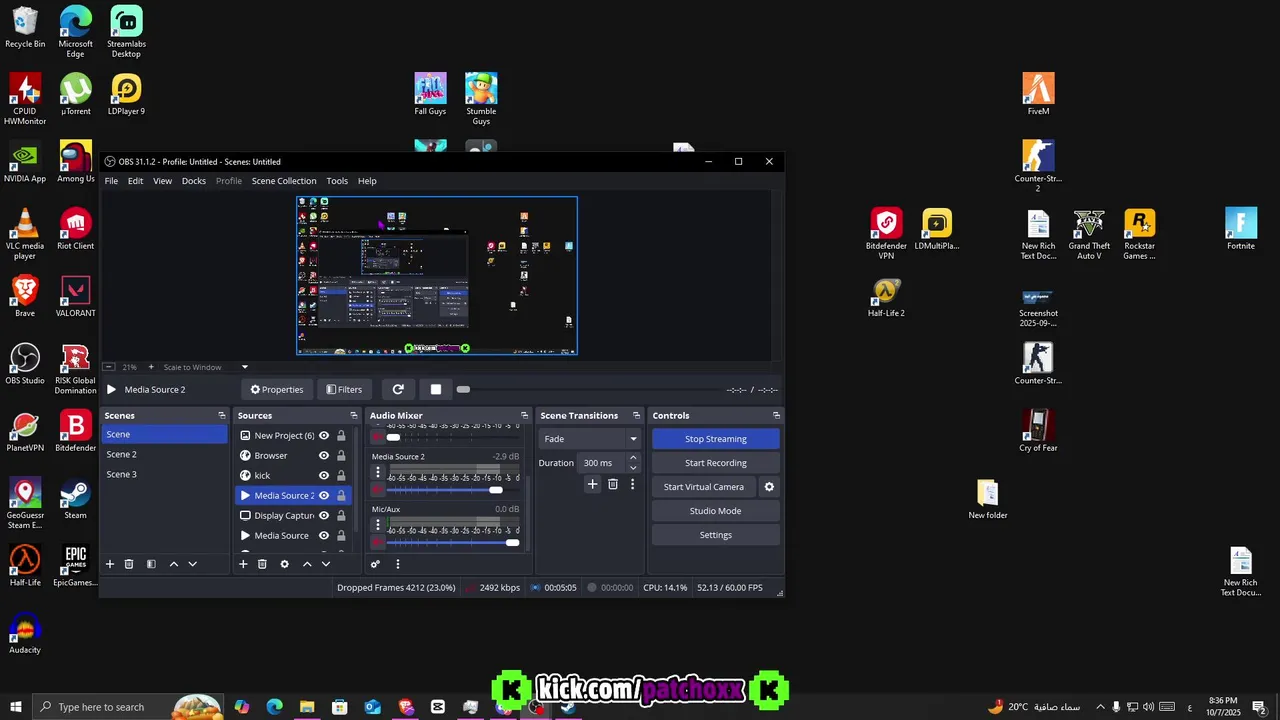Open the Tools menu

pos(337,181)
